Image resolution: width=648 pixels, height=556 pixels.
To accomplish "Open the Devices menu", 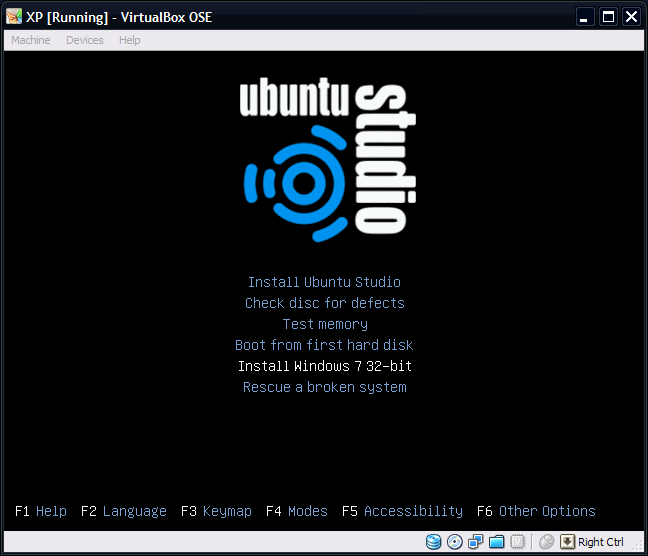I will click(x=85, y=40).
